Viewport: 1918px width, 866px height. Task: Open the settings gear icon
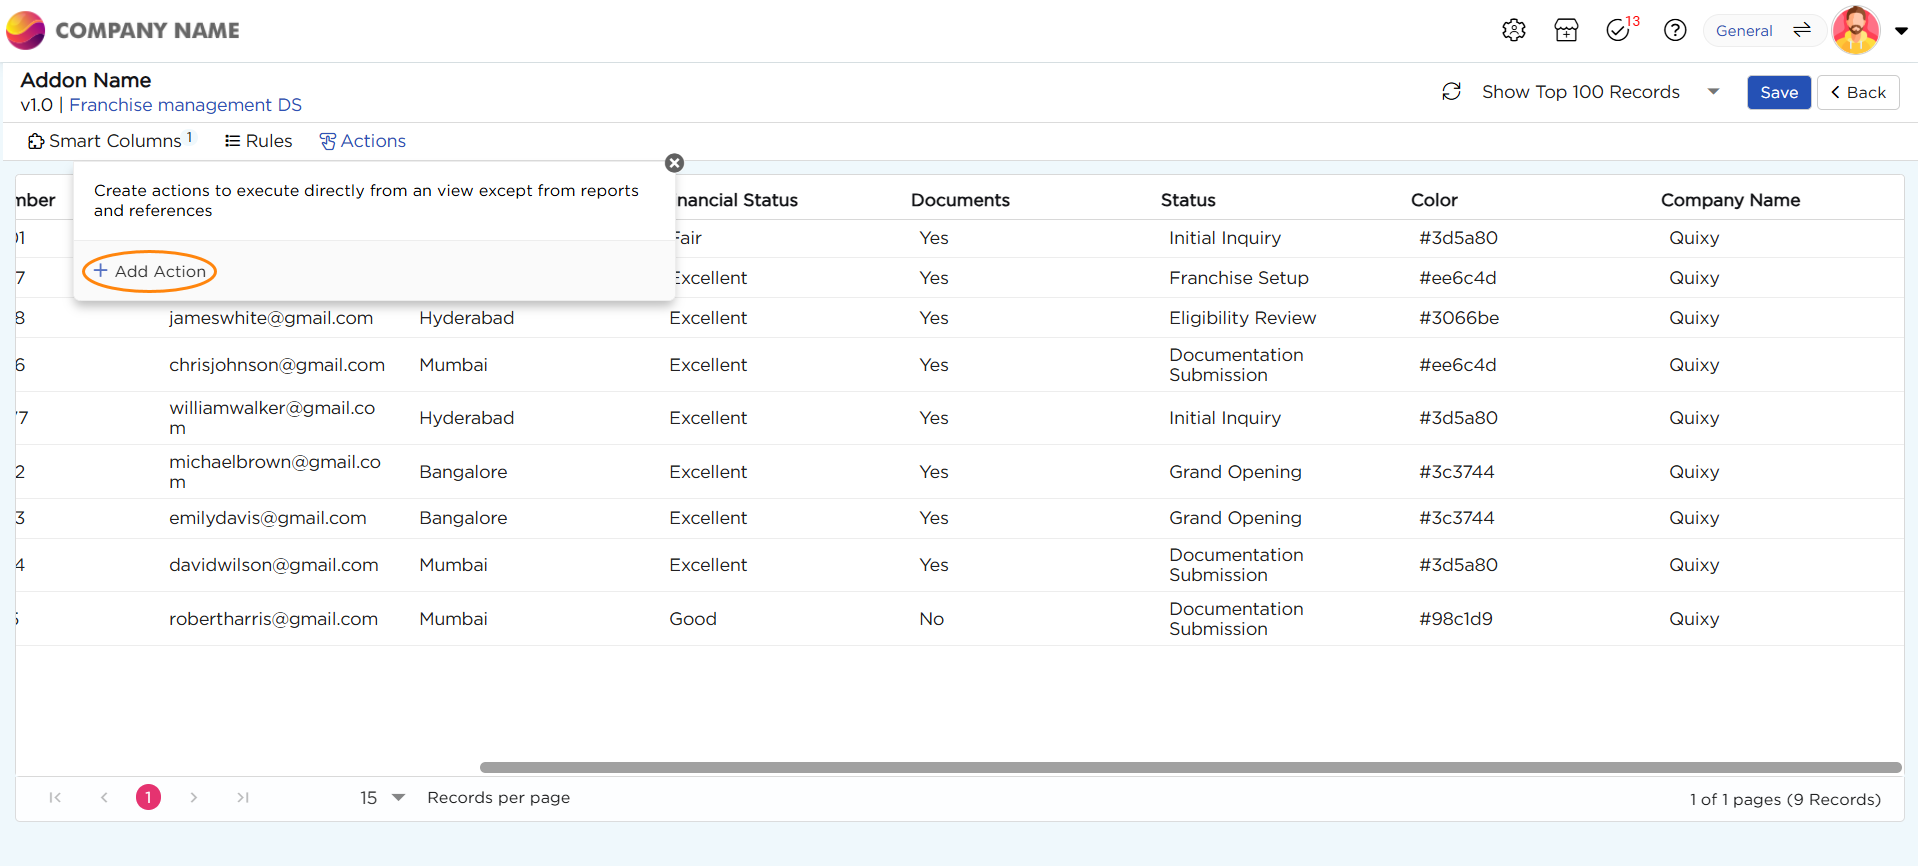1513,30
